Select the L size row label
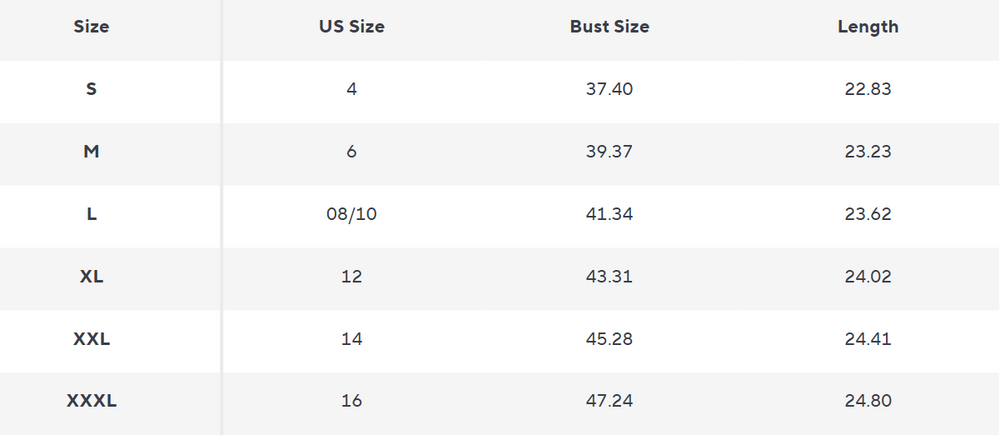1000x435 pixels. pos(91,214)
